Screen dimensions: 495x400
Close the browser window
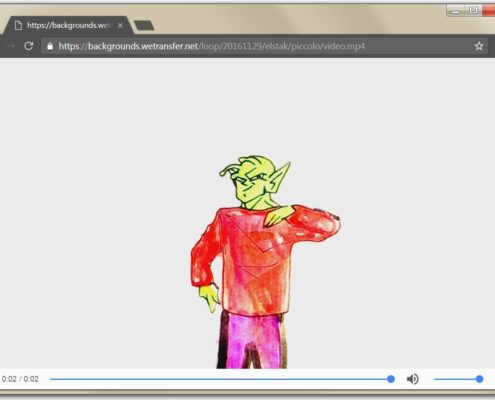pos(489,11)
